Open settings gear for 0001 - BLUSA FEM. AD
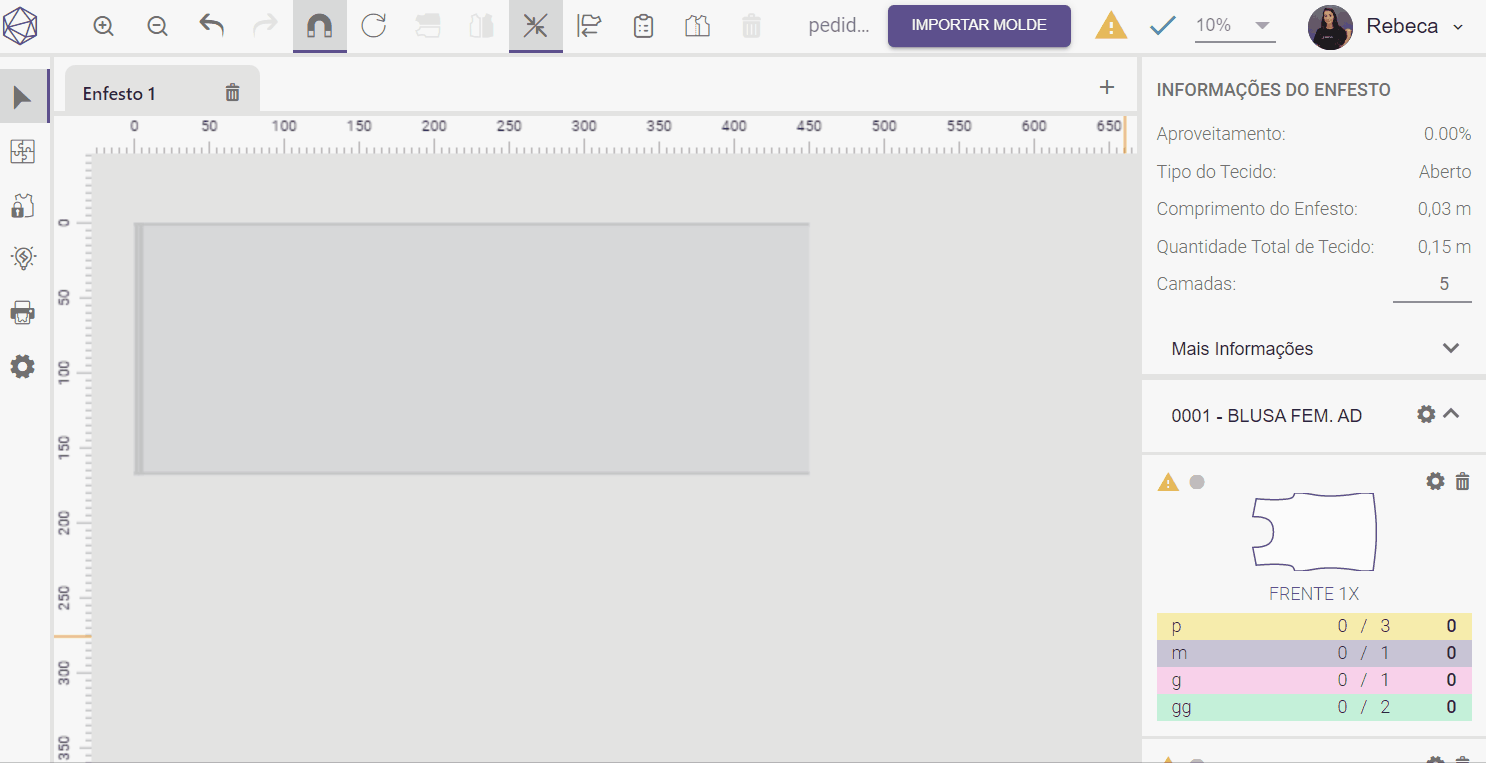Viewport: 1486px width, 763px height. tap(1427, 414)
